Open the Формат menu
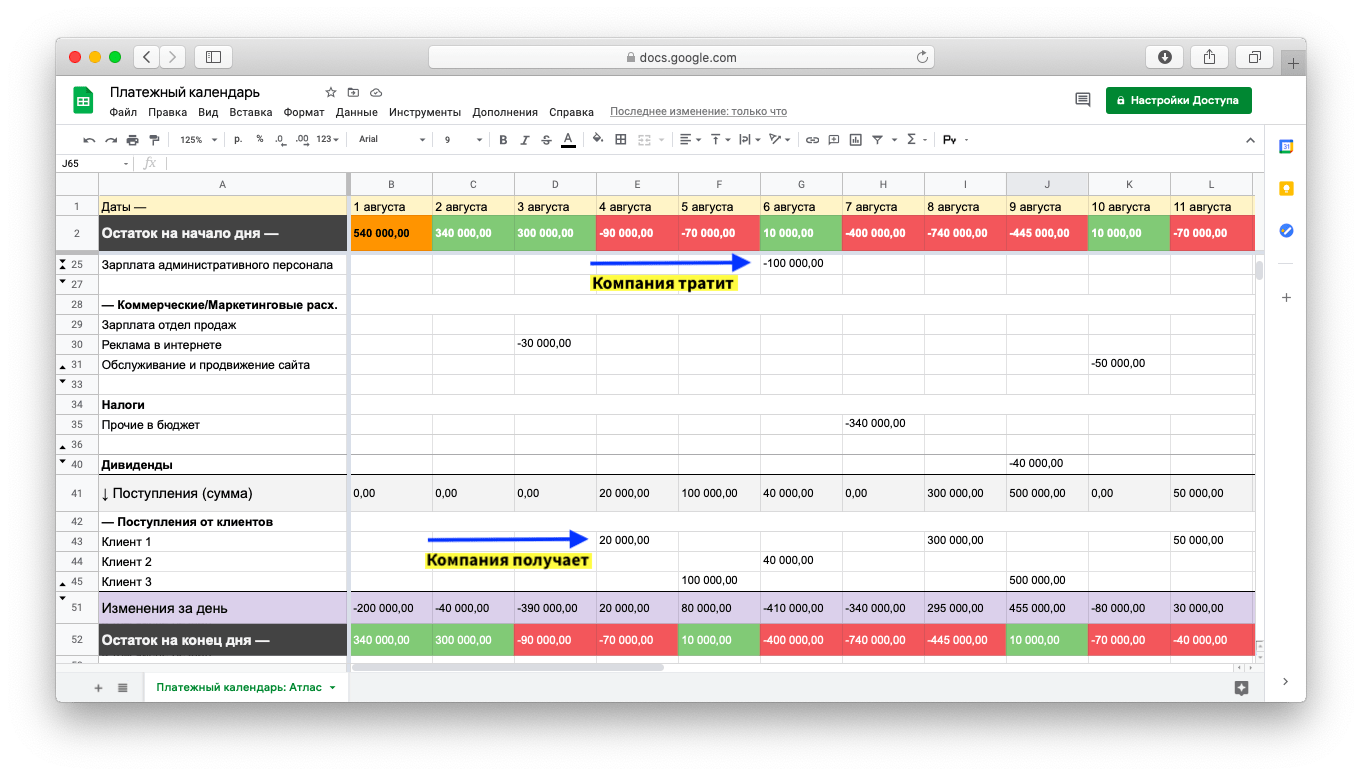Viewport: 1362px width, 776px height. coord(303,112)
